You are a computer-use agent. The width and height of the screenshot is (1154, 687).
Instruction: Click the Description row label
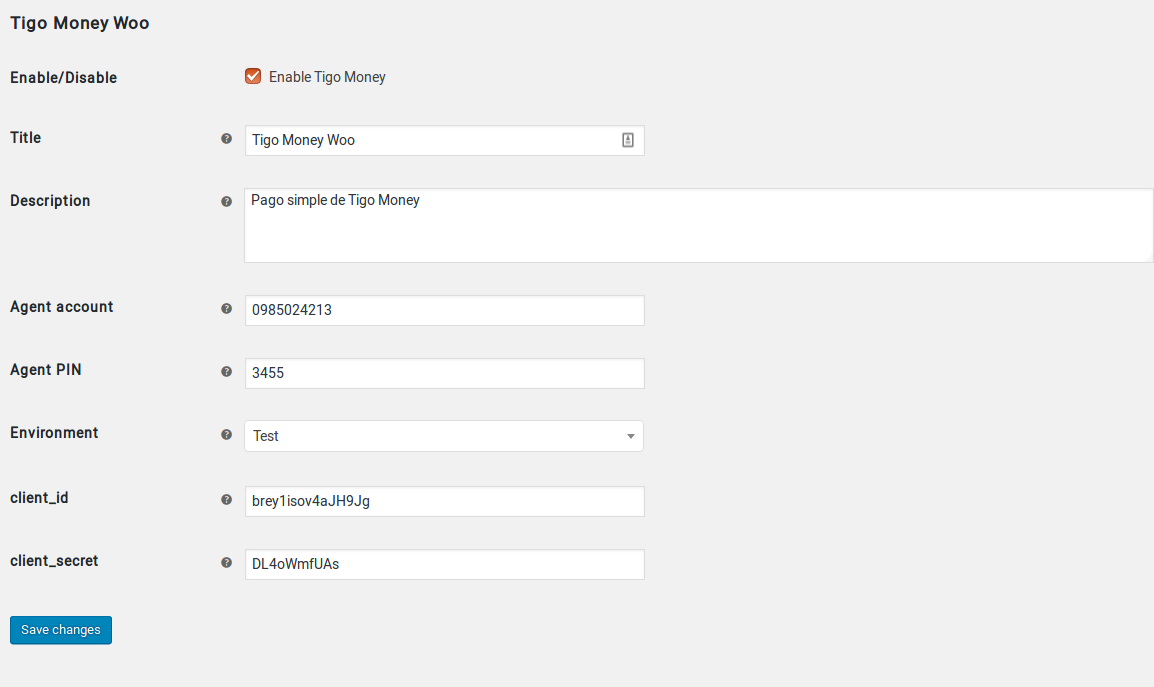coord(50,201)
